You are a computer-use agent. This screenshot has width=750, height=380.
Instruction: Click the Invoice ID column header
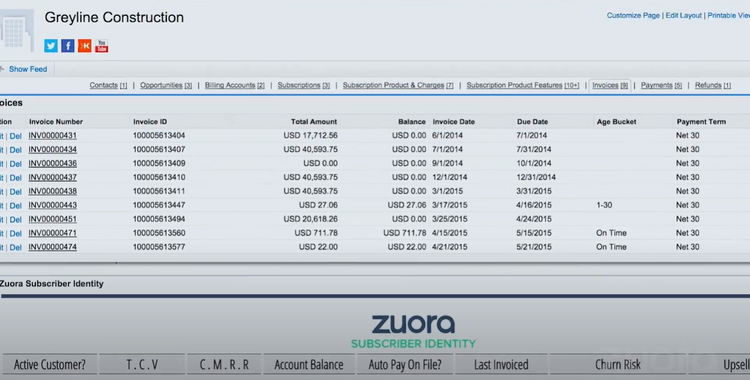[x=150, y=122]
